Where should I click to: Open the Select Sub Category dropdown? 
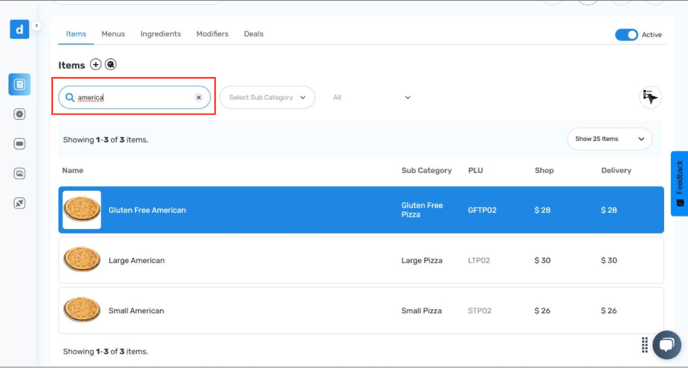pyautogui.click(x=267, y=97)
